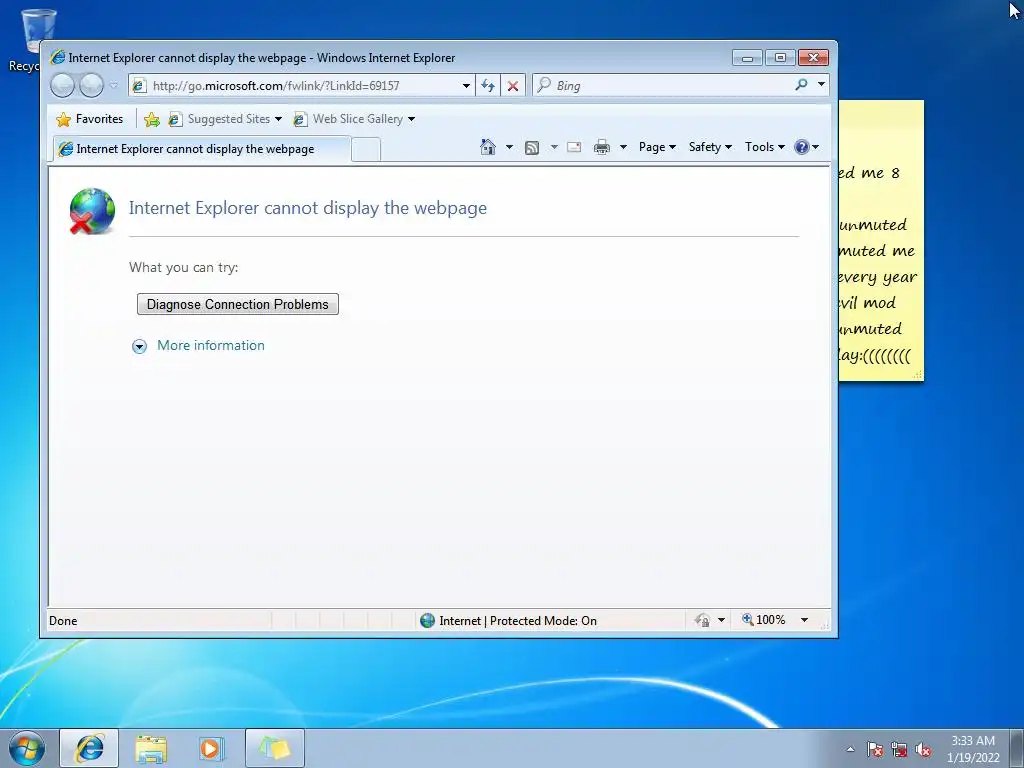Click the Show Desktop button at taskbar end

(x=1017, y=748)
